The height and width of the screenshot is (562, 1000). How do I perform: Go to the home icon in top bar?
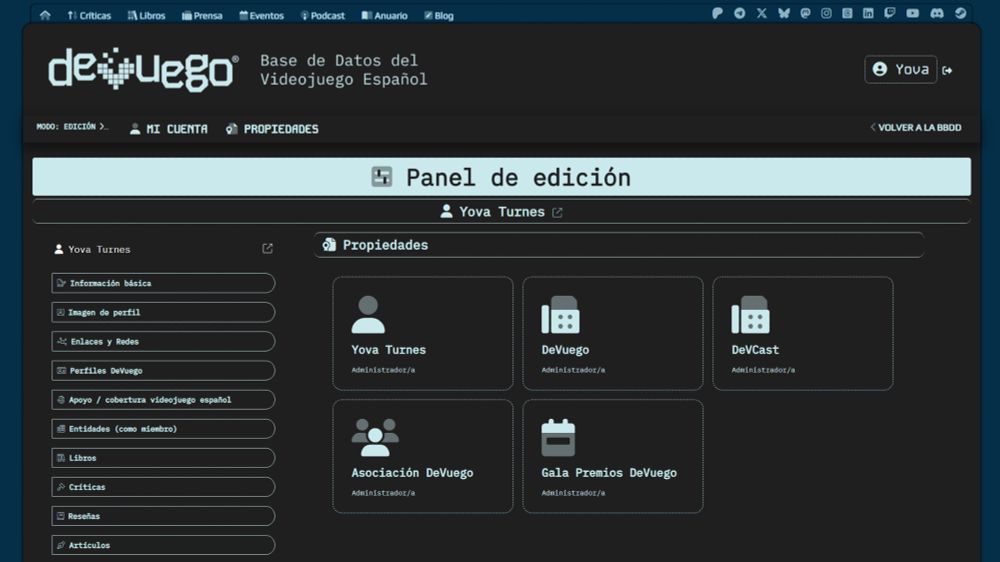[45, 15]
